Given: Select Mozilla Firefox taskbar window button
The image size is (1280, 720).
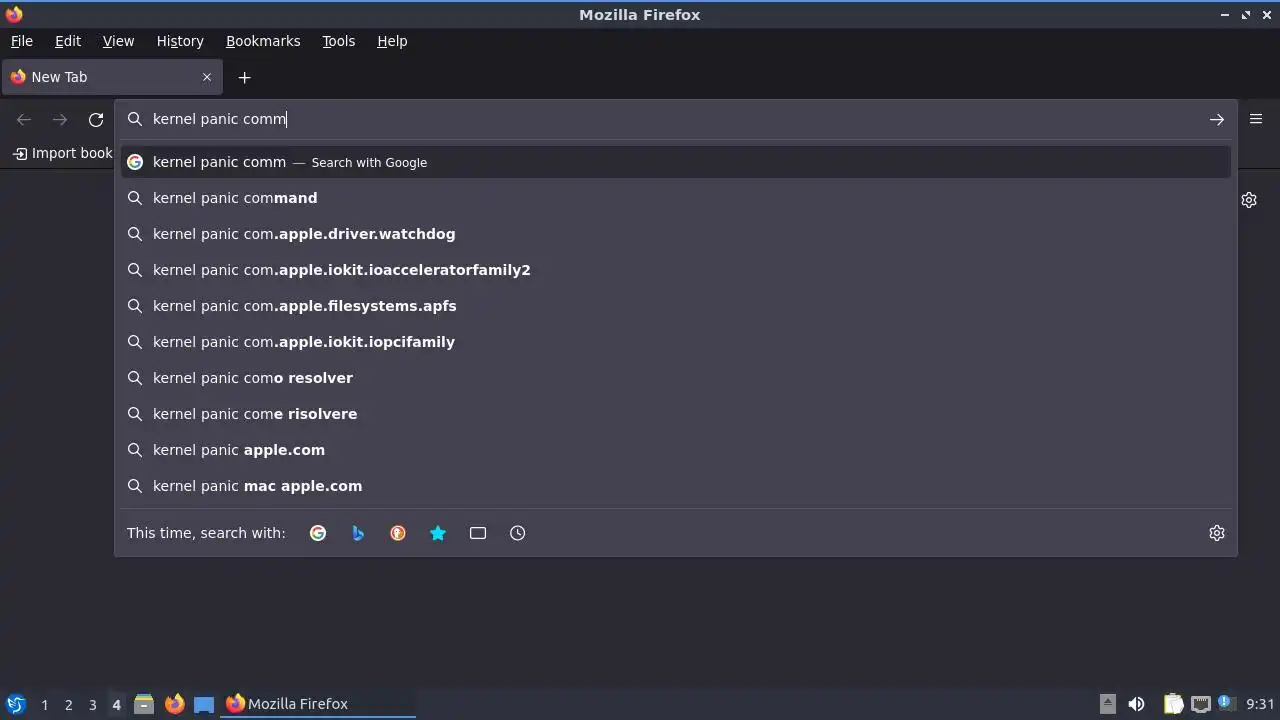Looking at the screenshot, I should point(319,704).
